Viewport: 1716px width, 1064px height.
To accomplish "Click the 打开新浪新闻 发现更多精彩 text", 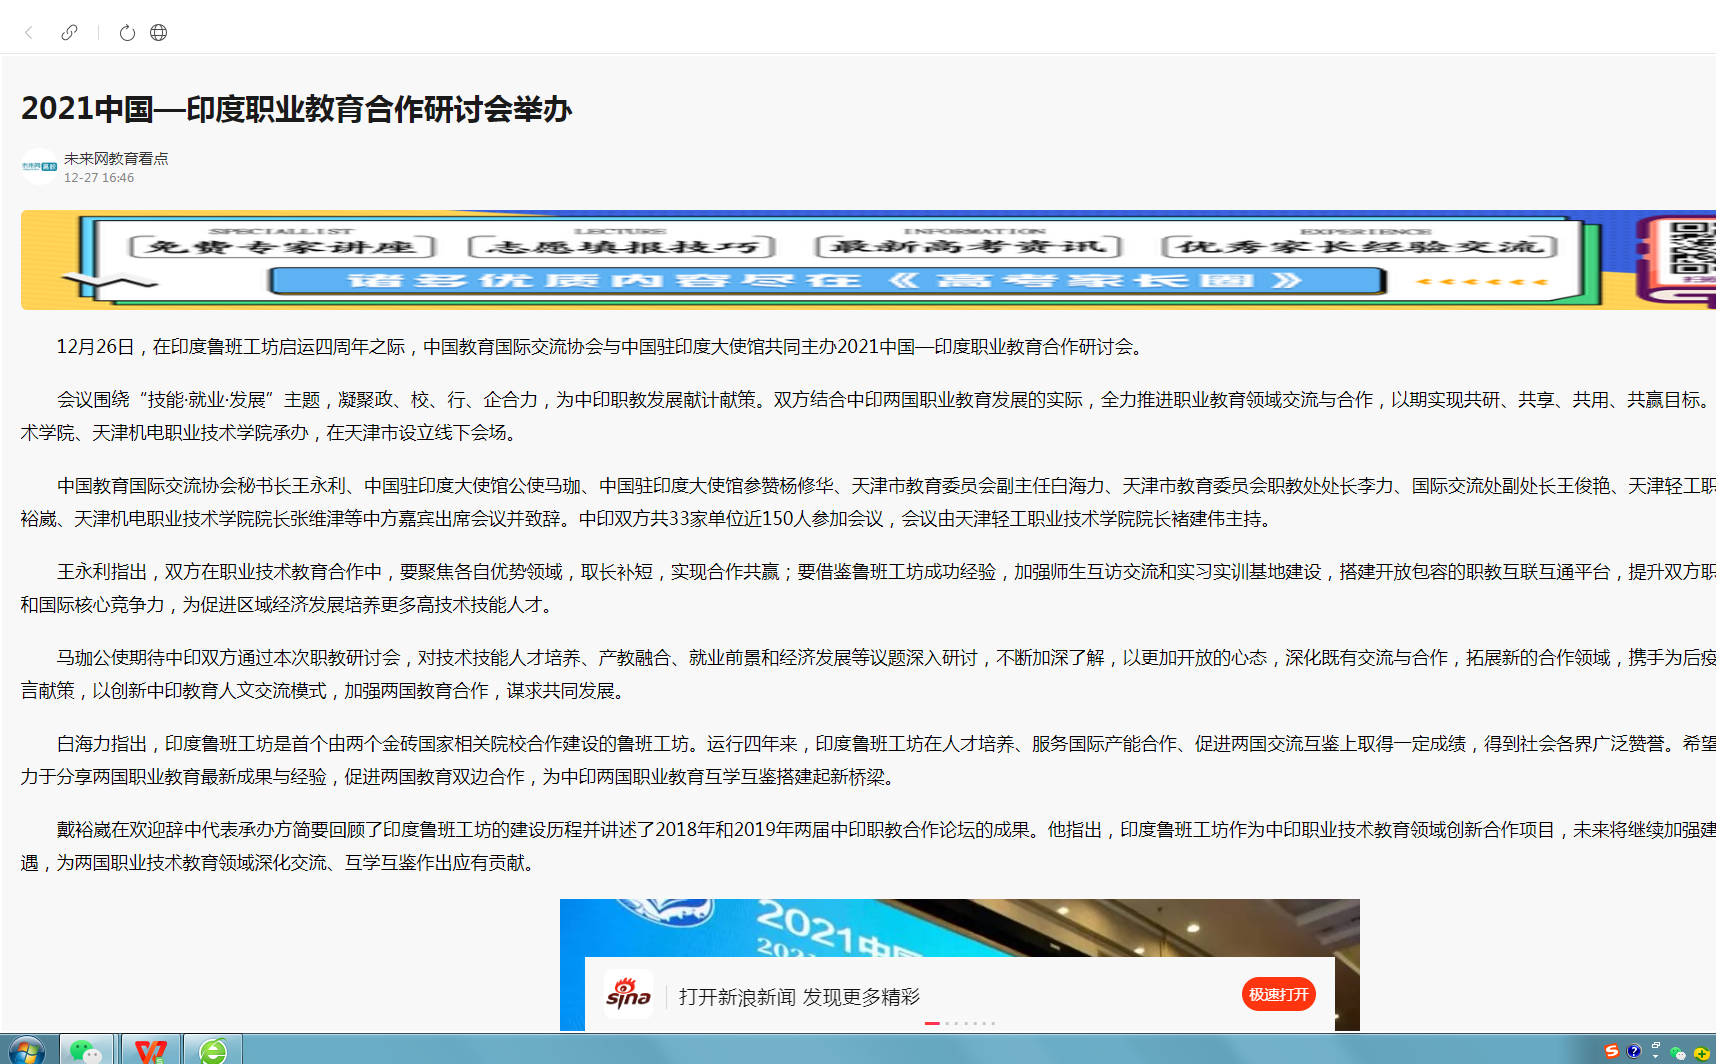I will click(x=799, y=997).
